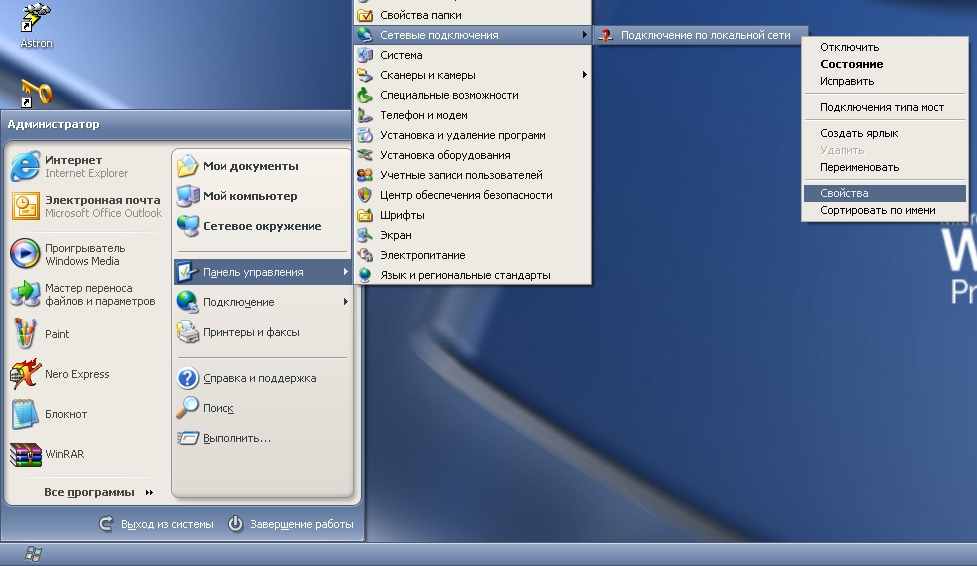Viewport: 977px width, 566px height.
Task: Click the Astron desktop shortcut icon
Action: (x=35, y=17)
